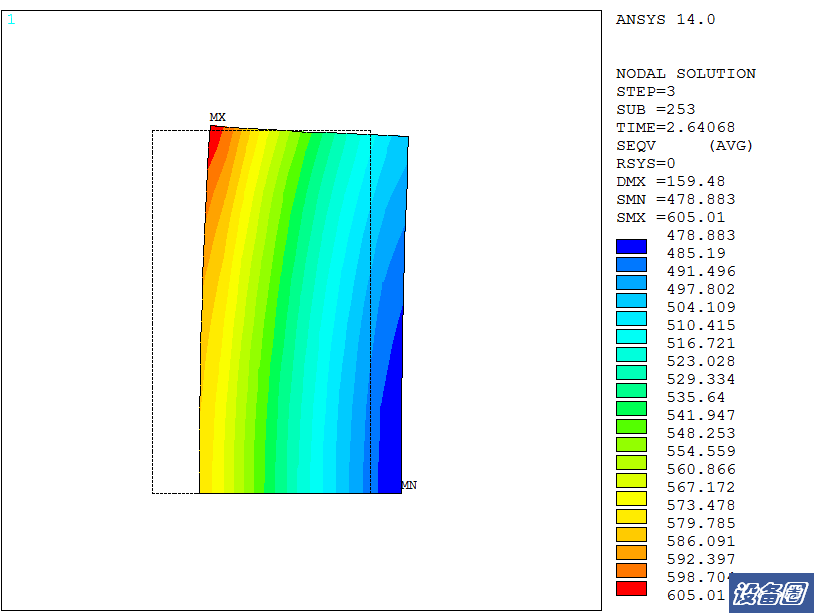The height and width of the screenshot is (613, 814).
Task: Click the SEQV stress type label
Action: click(635, 146)
